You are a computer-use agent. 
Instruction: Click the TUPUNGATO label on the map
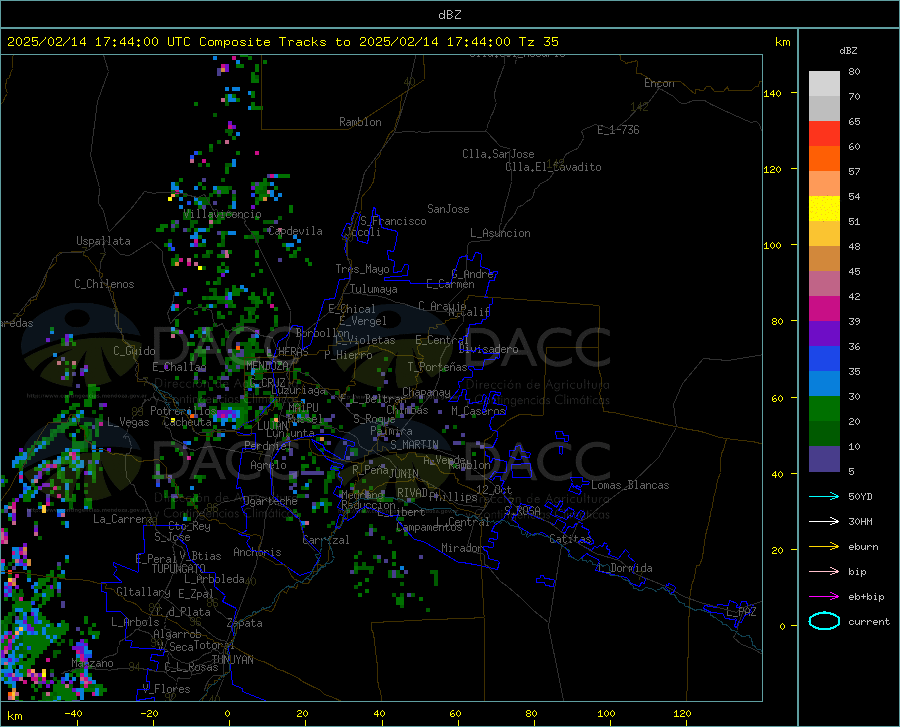[x=179, y=569]
